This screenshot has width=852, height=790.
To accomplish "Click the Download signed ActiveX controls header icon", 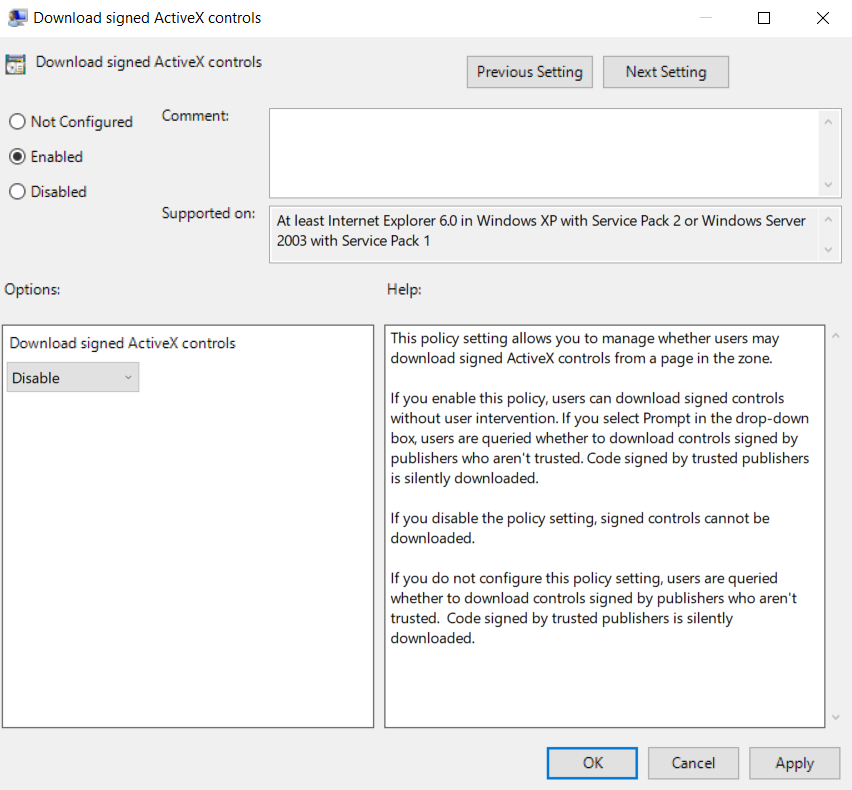I will pos(15,62).
